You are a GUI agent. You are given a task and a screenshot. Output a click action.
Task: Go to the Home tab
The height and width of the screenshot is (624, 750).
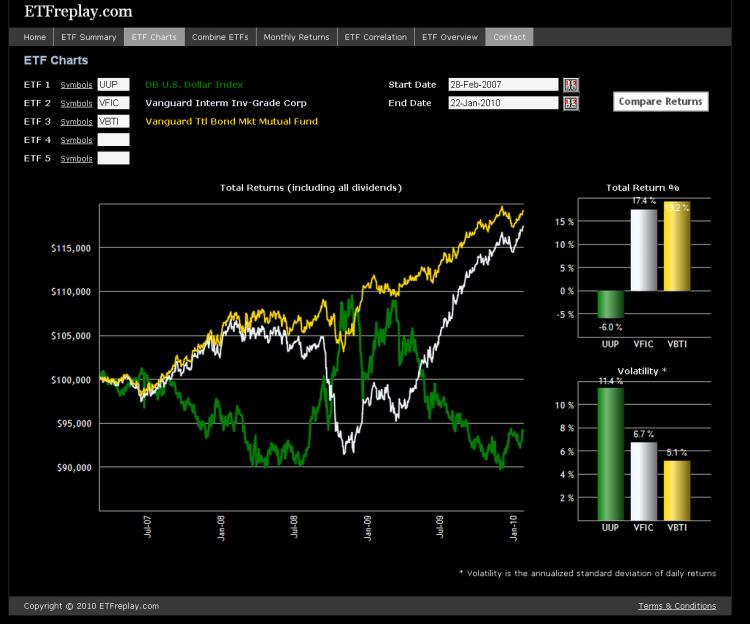34,37
